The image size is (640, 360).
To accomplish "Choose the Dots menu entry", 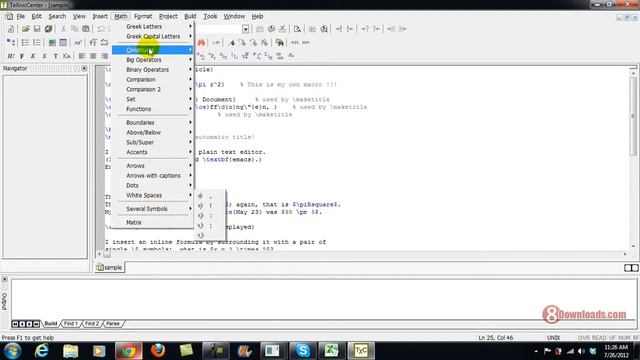I will coord(153,185).
